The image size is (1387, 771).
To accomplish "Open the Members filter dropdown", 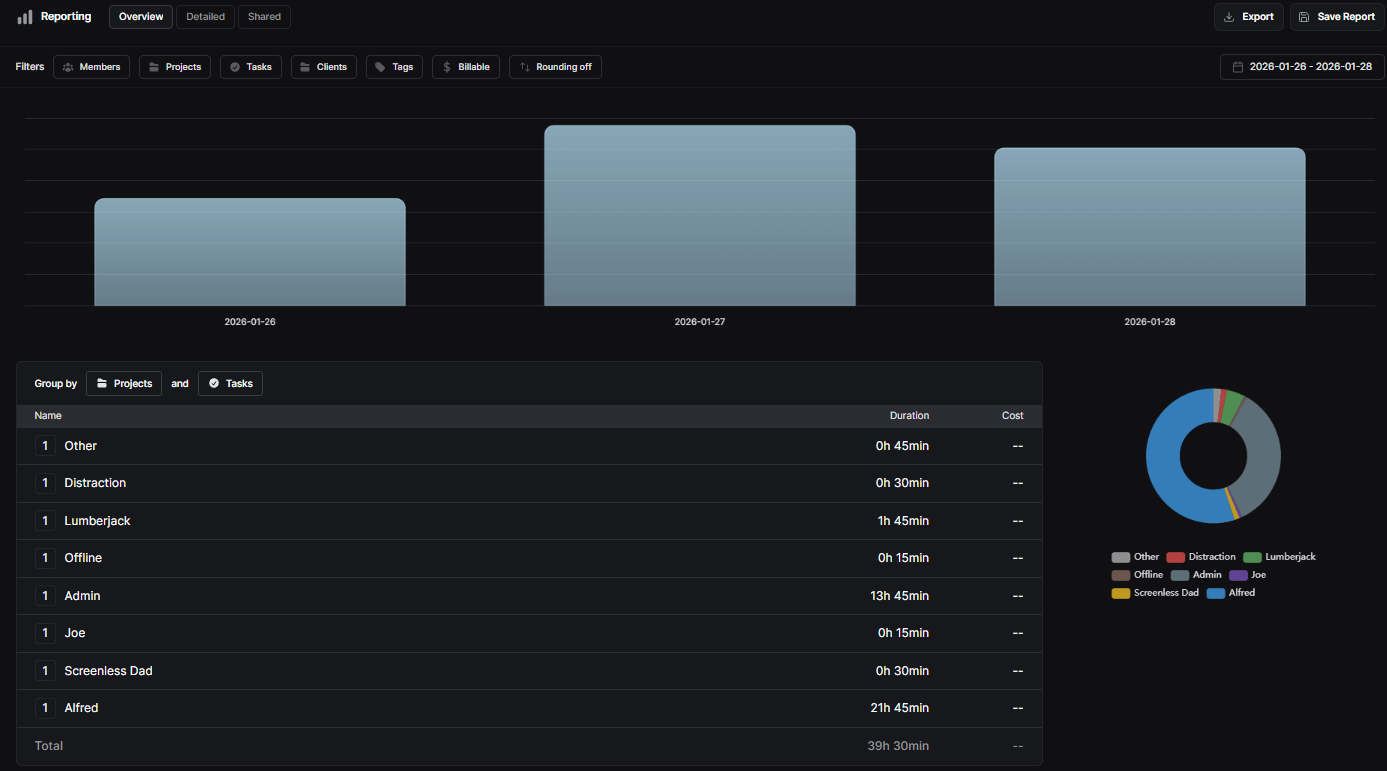I will pyautogui.click(x=91, y=67).
